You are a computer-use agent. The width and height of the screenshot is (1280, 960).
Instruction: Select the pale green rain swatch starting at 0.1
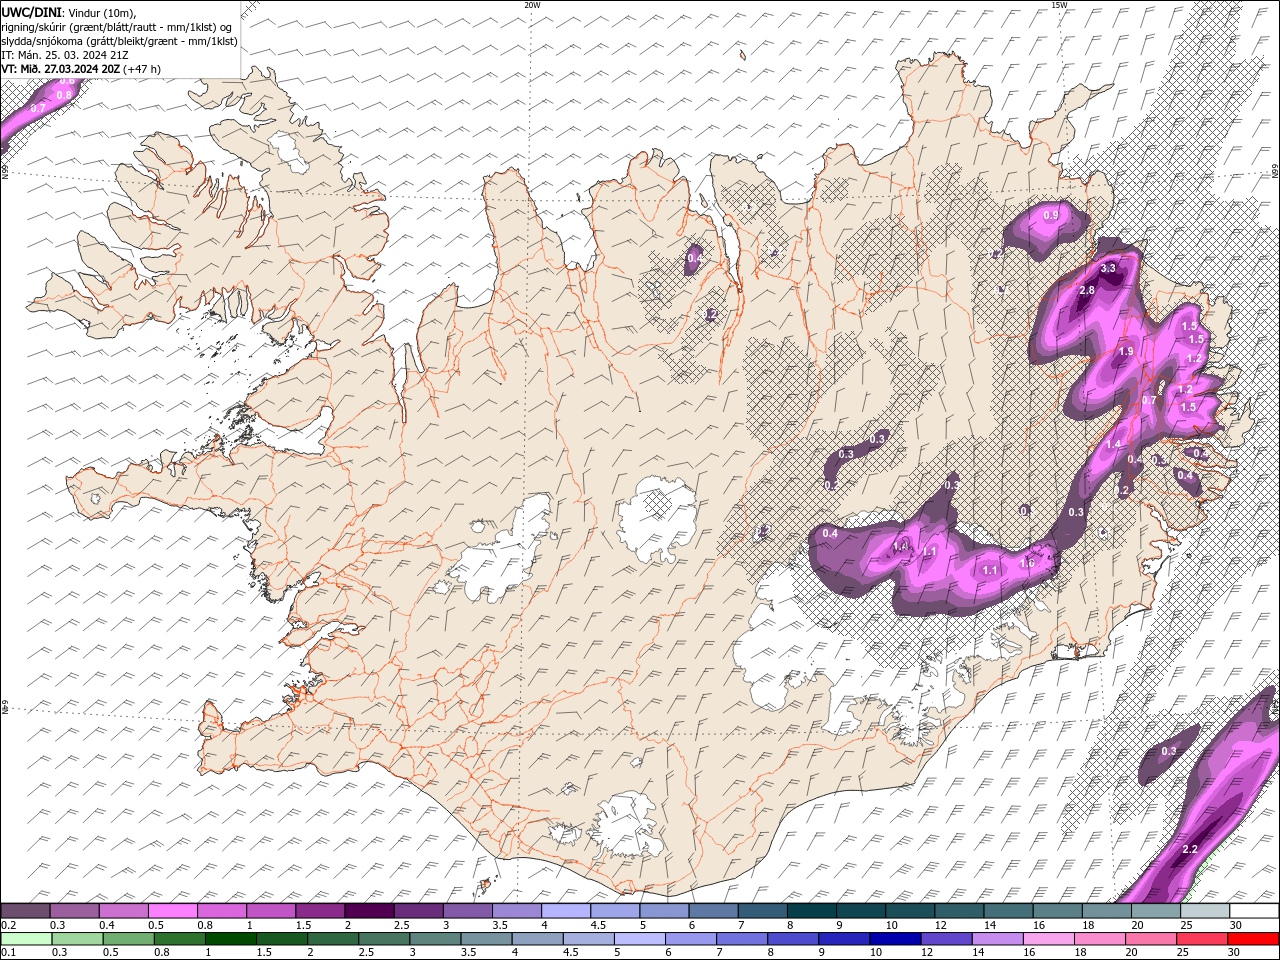tap(26, 938)
